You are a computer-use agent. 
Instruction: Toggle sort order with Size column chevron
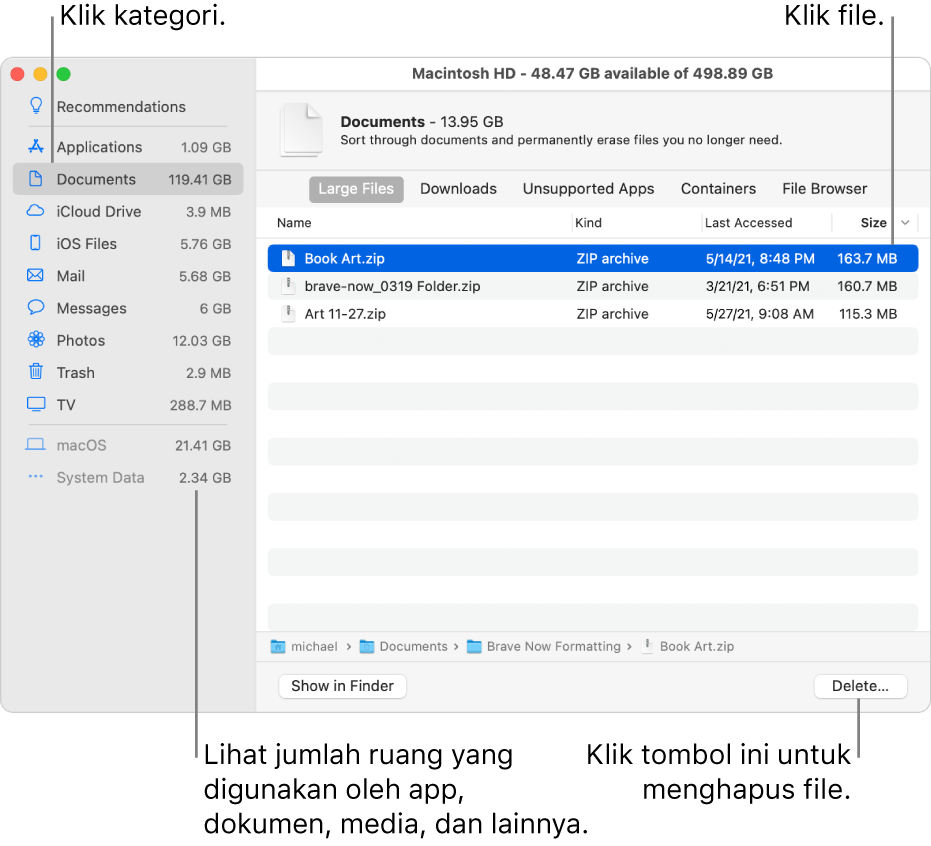pyautogui.click(x=905, y=223)
